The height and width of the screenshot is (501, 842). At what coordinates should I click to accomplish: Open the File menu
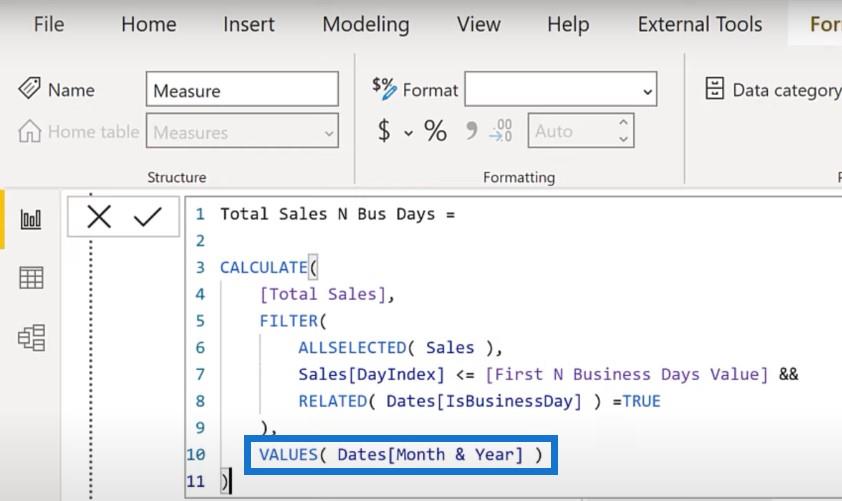point(49,24)
